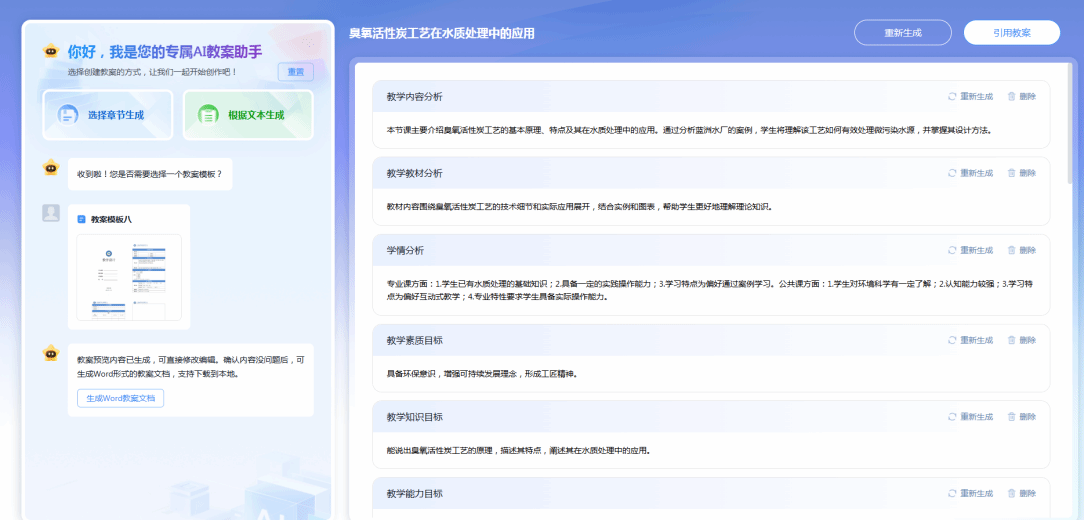Image resolution: width=1084 pixels, height=520 pixels.
Task: Click regenerate icon for 教学能力目标 section
Action: click(x=952, y=493)
